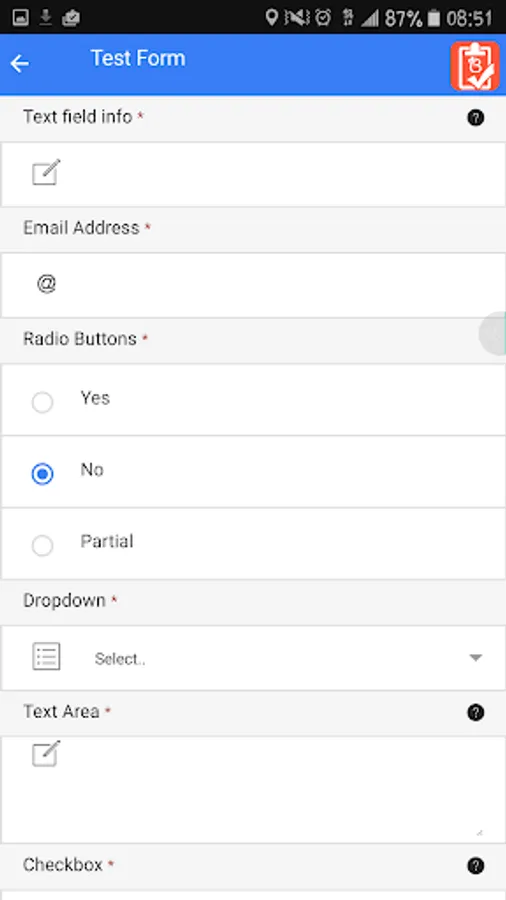Expand the Dropdown arrow
The image size is (506, 900).
point(476,658)
